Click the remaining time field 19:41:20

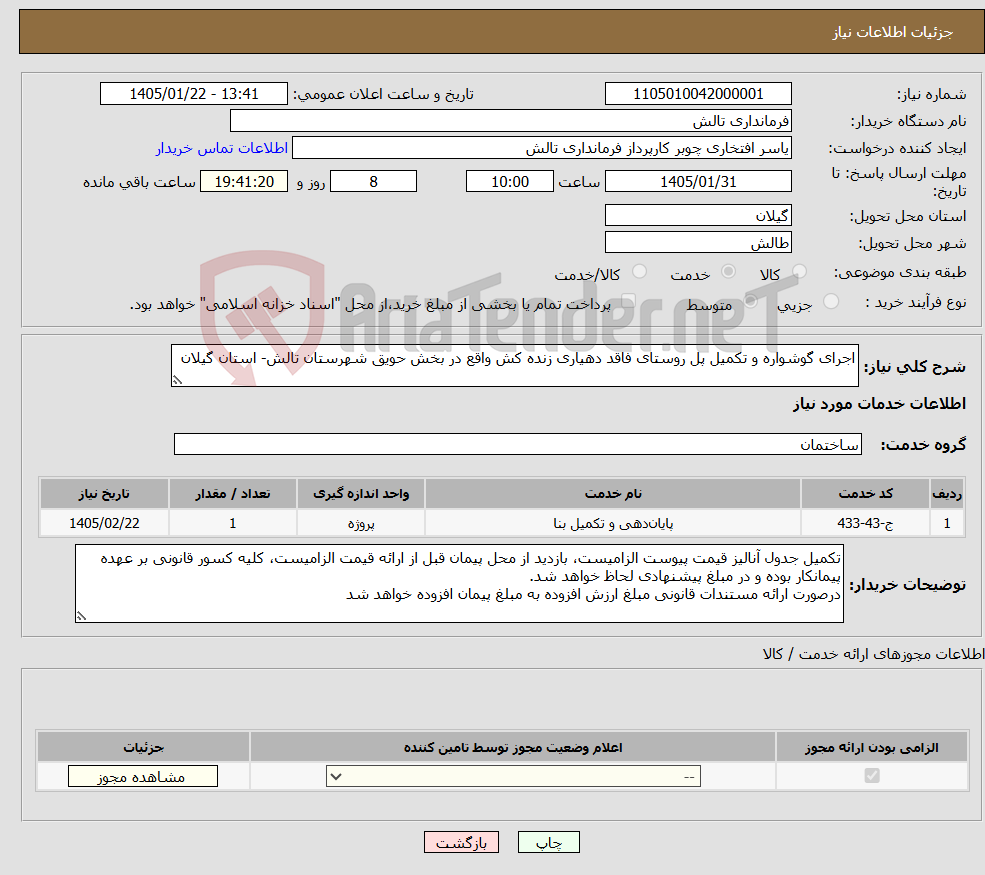click(244, 182)
